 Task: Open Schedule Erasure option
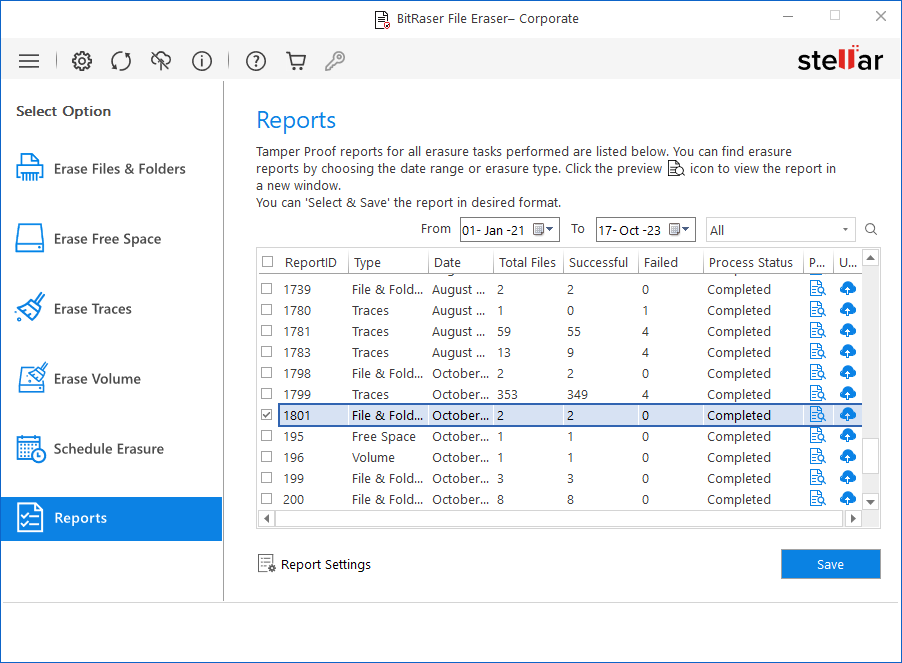pos(90,449)
